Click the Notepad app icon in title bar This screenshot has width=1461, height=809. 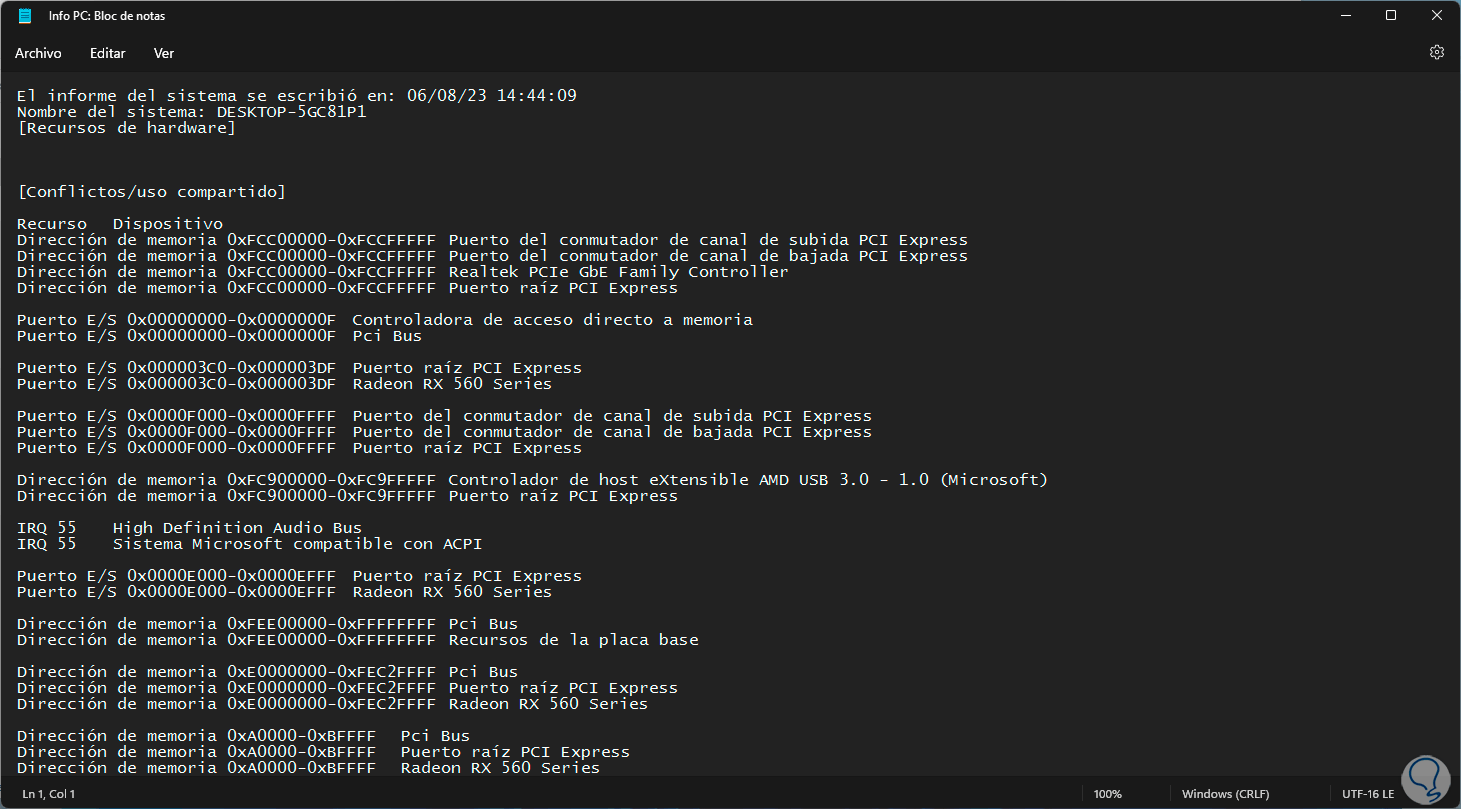[x=25, y=16]
